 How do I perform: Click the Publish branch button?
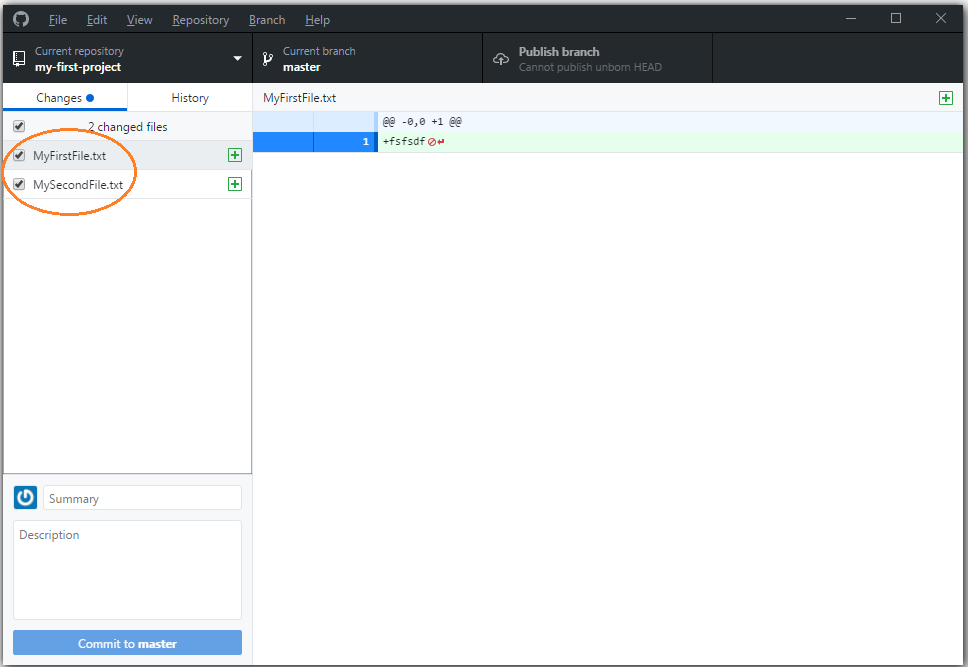(x=598, y=58)
